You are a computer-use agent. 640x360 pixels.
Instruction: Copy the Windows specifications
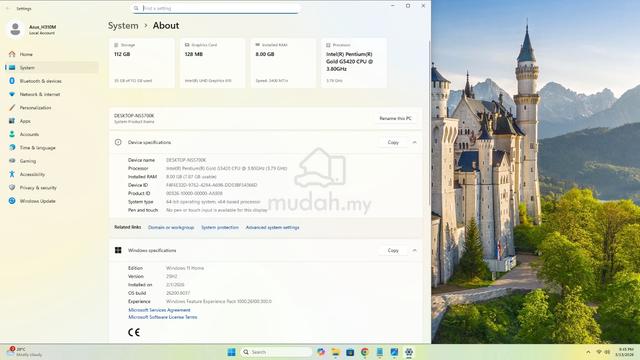coord(393,250)
